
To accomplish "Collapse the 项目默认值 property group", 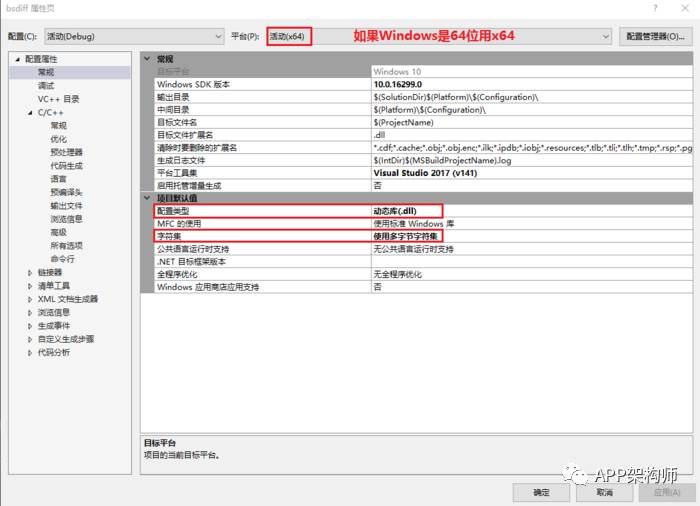I will click(x=147, y=198).
